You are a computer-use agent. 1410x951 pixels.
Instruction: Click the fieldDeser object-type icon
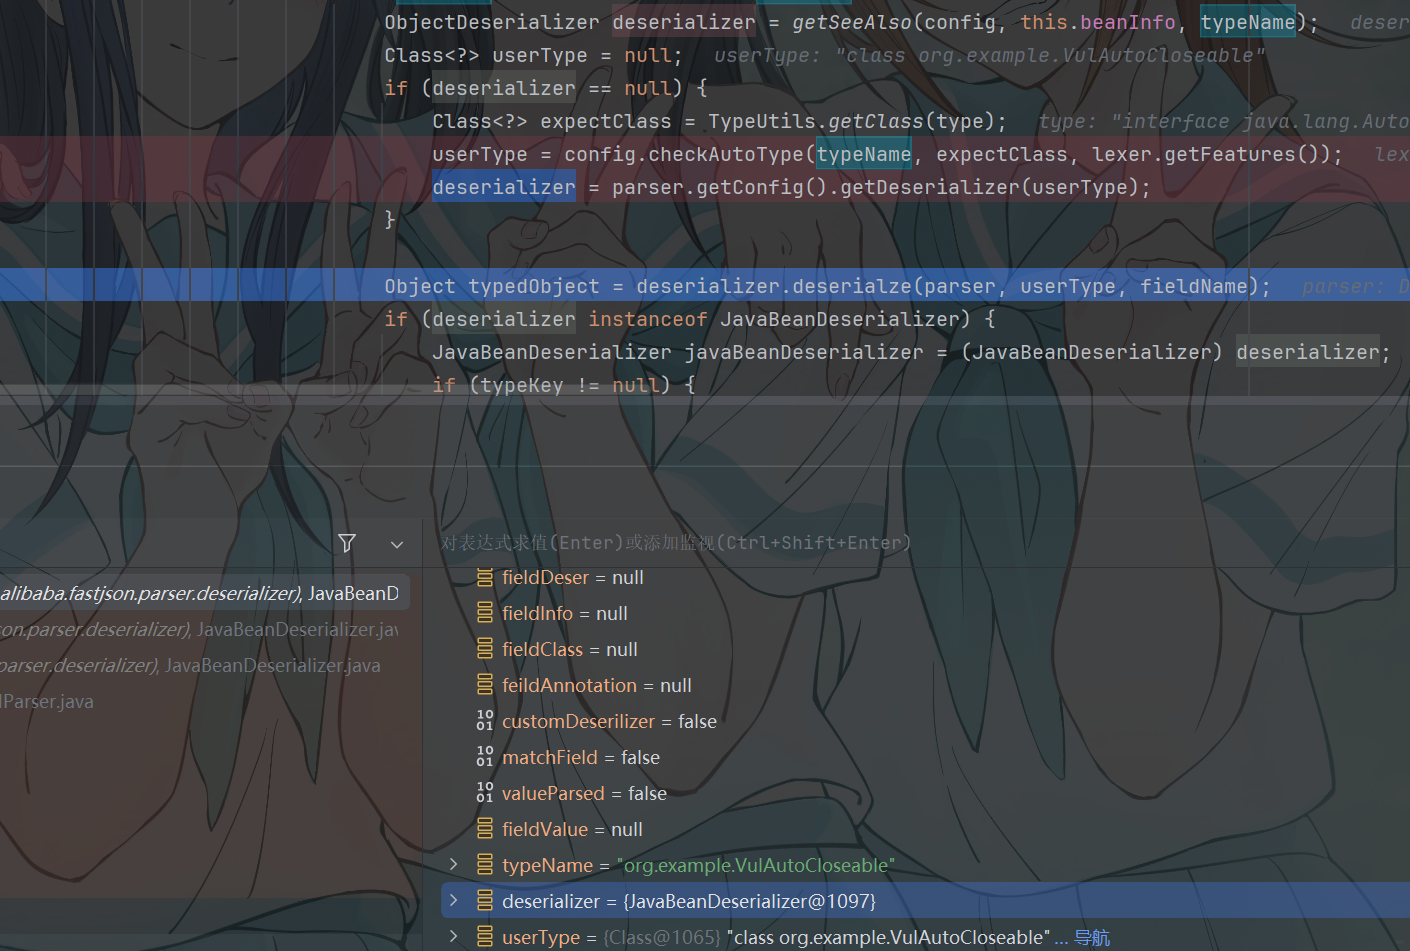click(x=485, y=577)
